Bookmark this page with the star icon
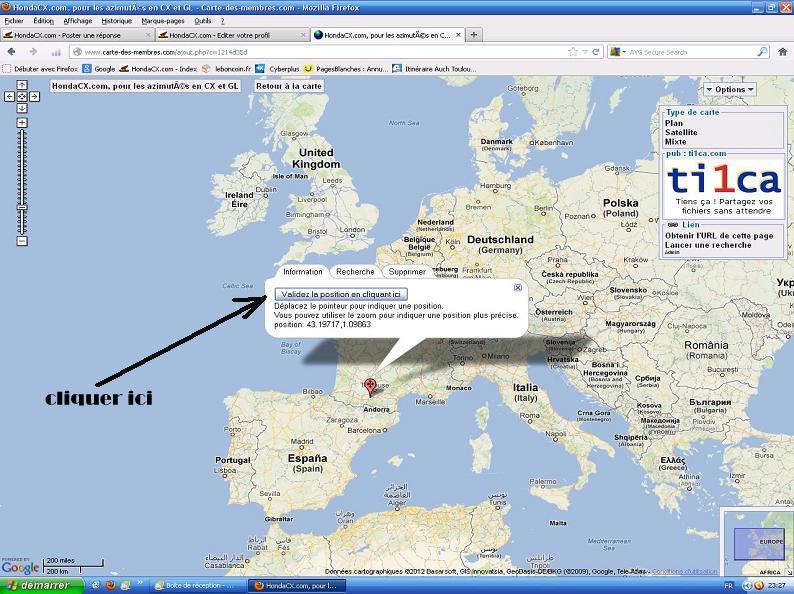Viewport: 794px width, 594px height. [573, 52]
